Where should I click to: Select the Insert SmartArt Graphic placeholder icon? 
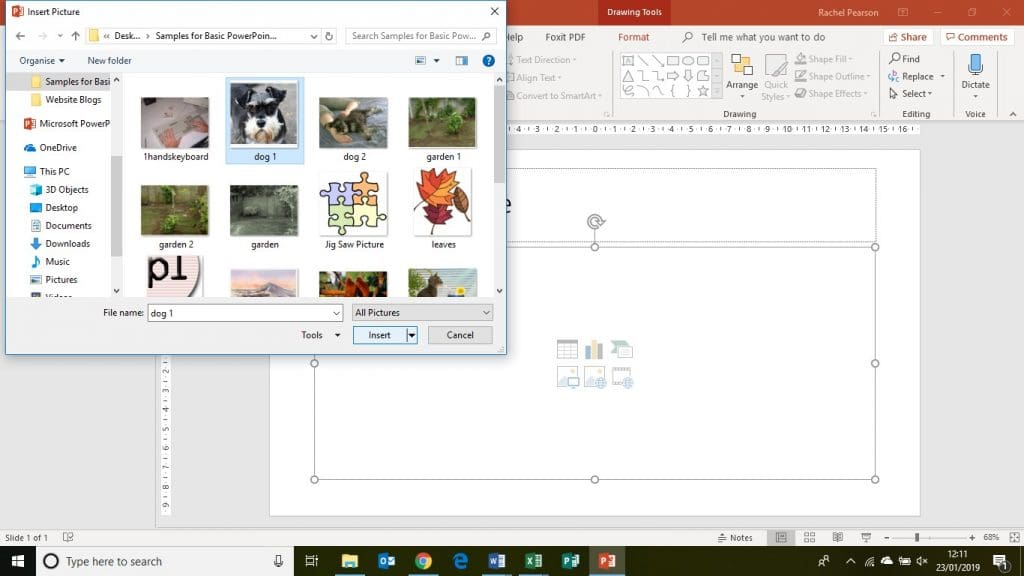coord(621,348)
